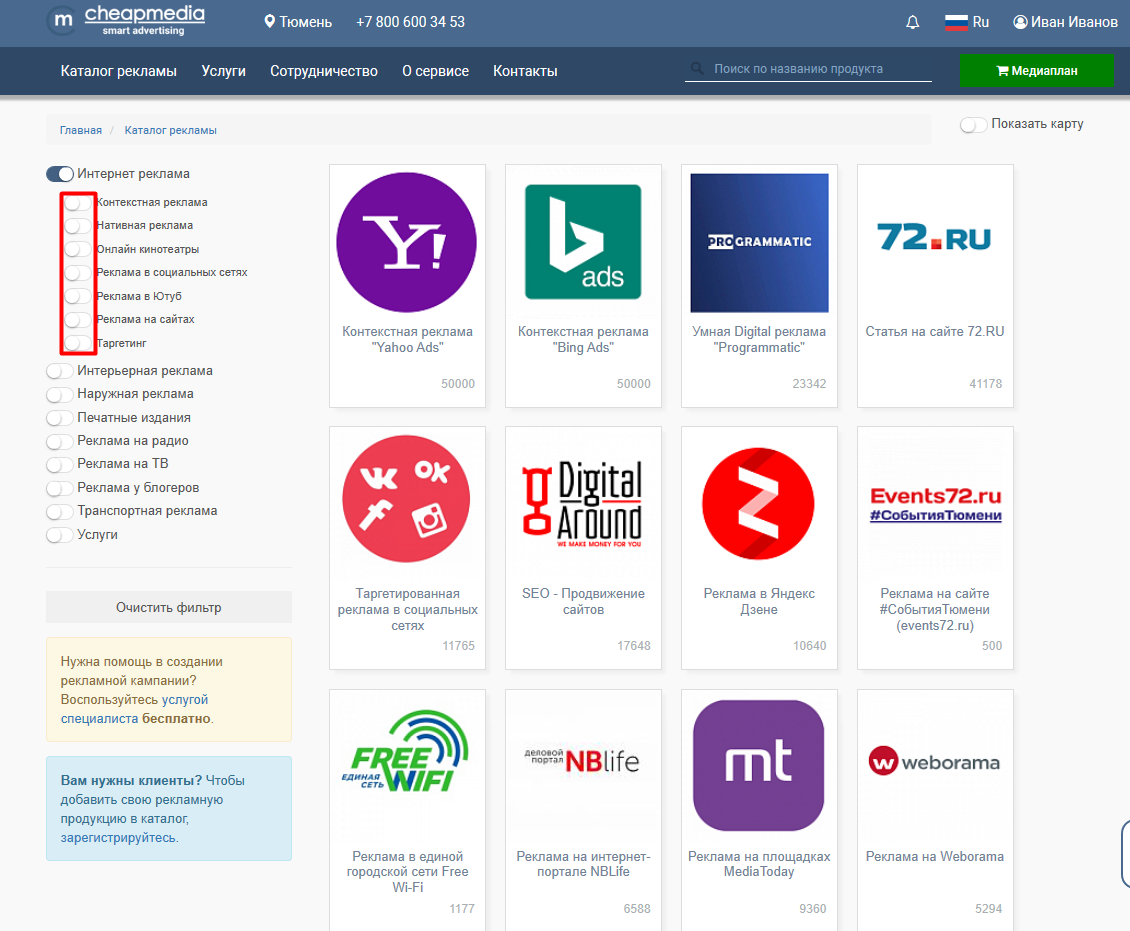Viewport: 1130px width, 931px height.
Task: Open SEO - Продвижение сайтов title
Action: click(583, 601)
